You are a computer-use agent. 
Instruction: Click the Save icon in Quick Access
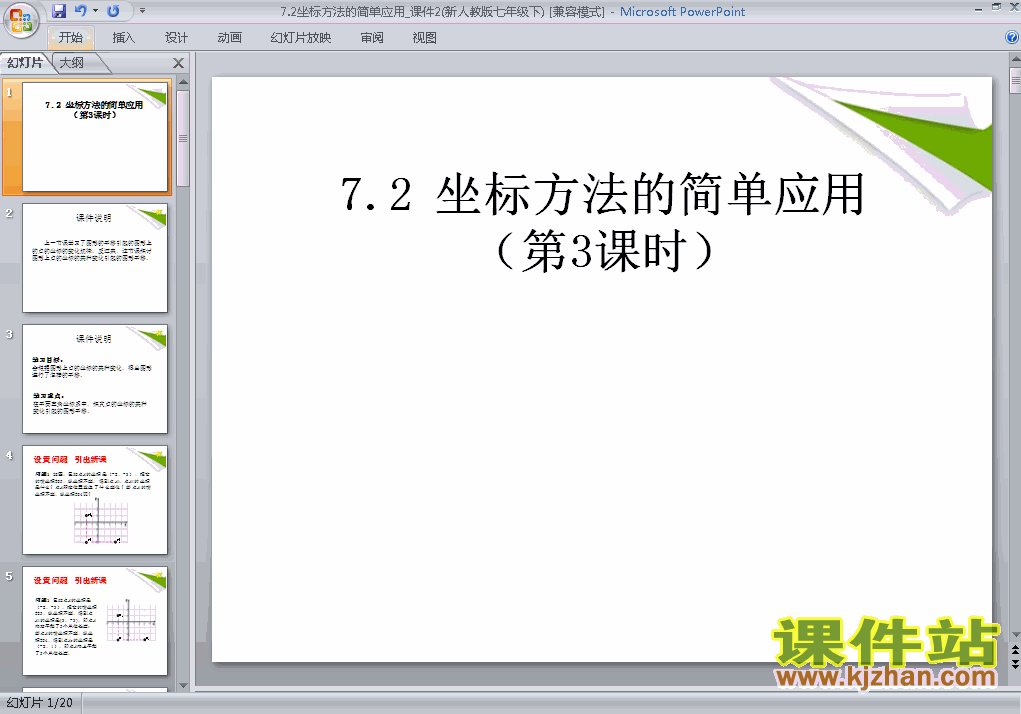point(59,11)
